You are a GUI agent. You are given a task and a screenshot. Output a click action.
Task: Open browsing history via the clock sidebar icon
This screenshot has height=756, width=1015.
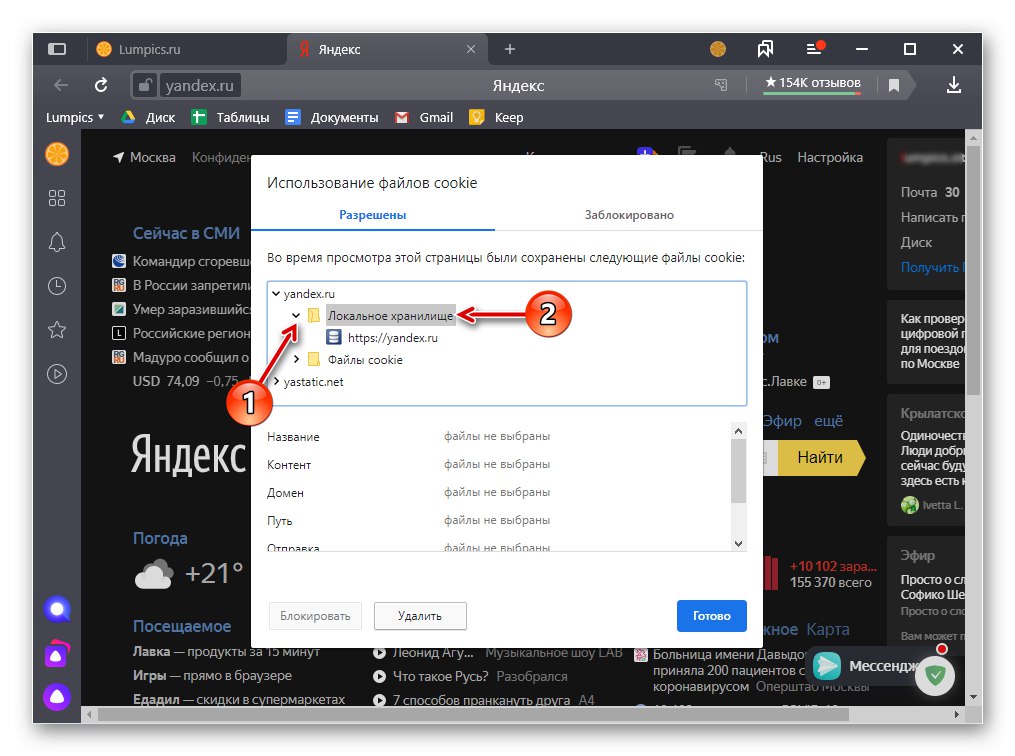coord(57,286)
